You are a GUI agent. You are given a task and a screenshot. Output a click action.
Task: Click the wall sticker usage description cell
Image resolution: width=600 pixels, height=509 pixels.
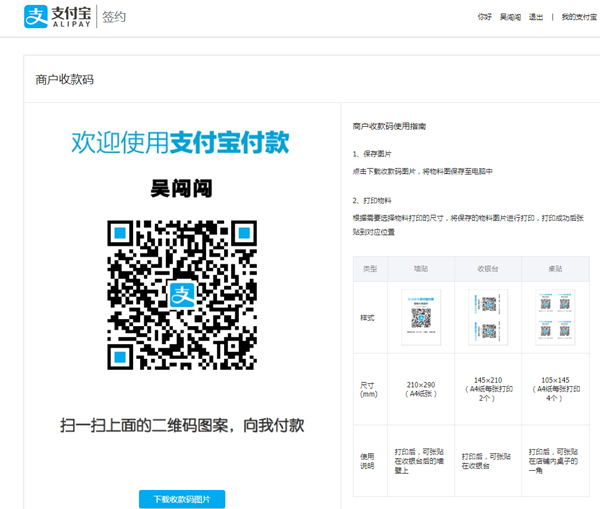tap(421, 461)
